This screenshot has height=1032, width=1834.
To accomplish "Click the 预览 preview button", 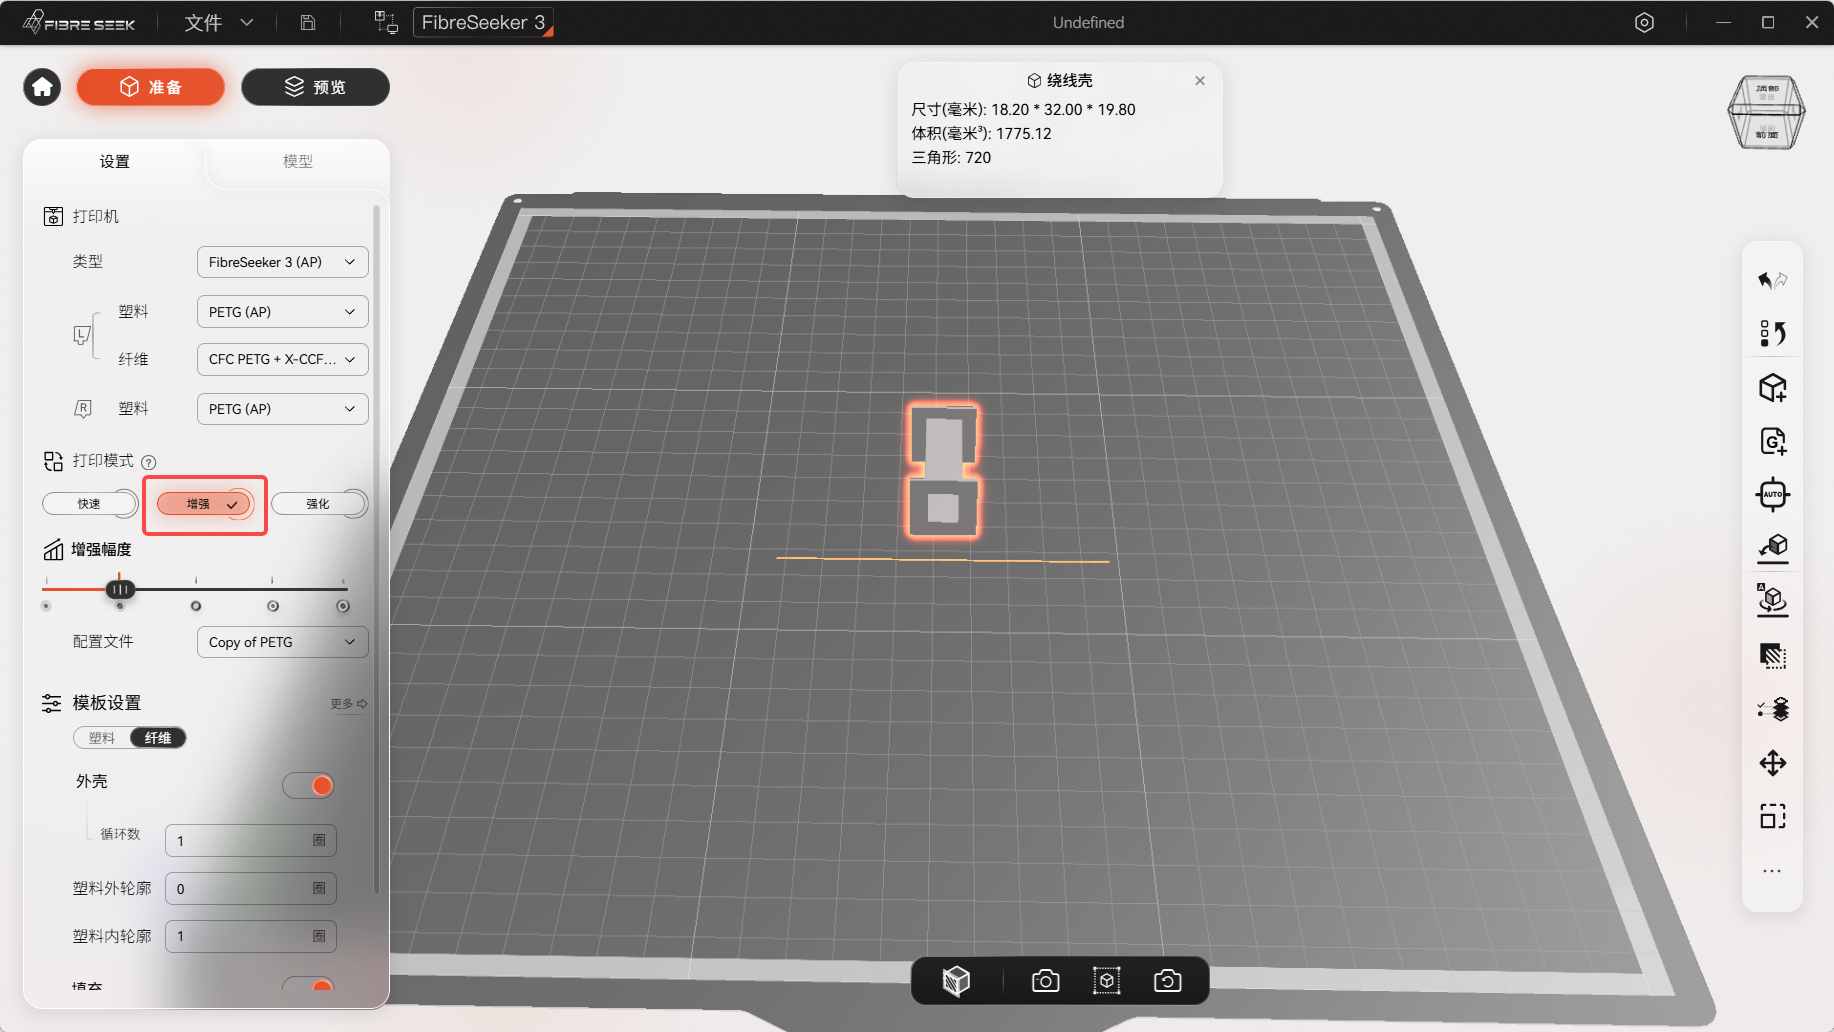I will [315, 87].
